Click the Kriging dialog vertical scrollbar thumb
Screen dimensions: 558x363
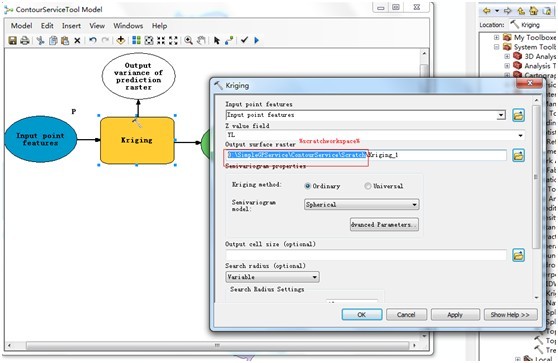point(536,176)
